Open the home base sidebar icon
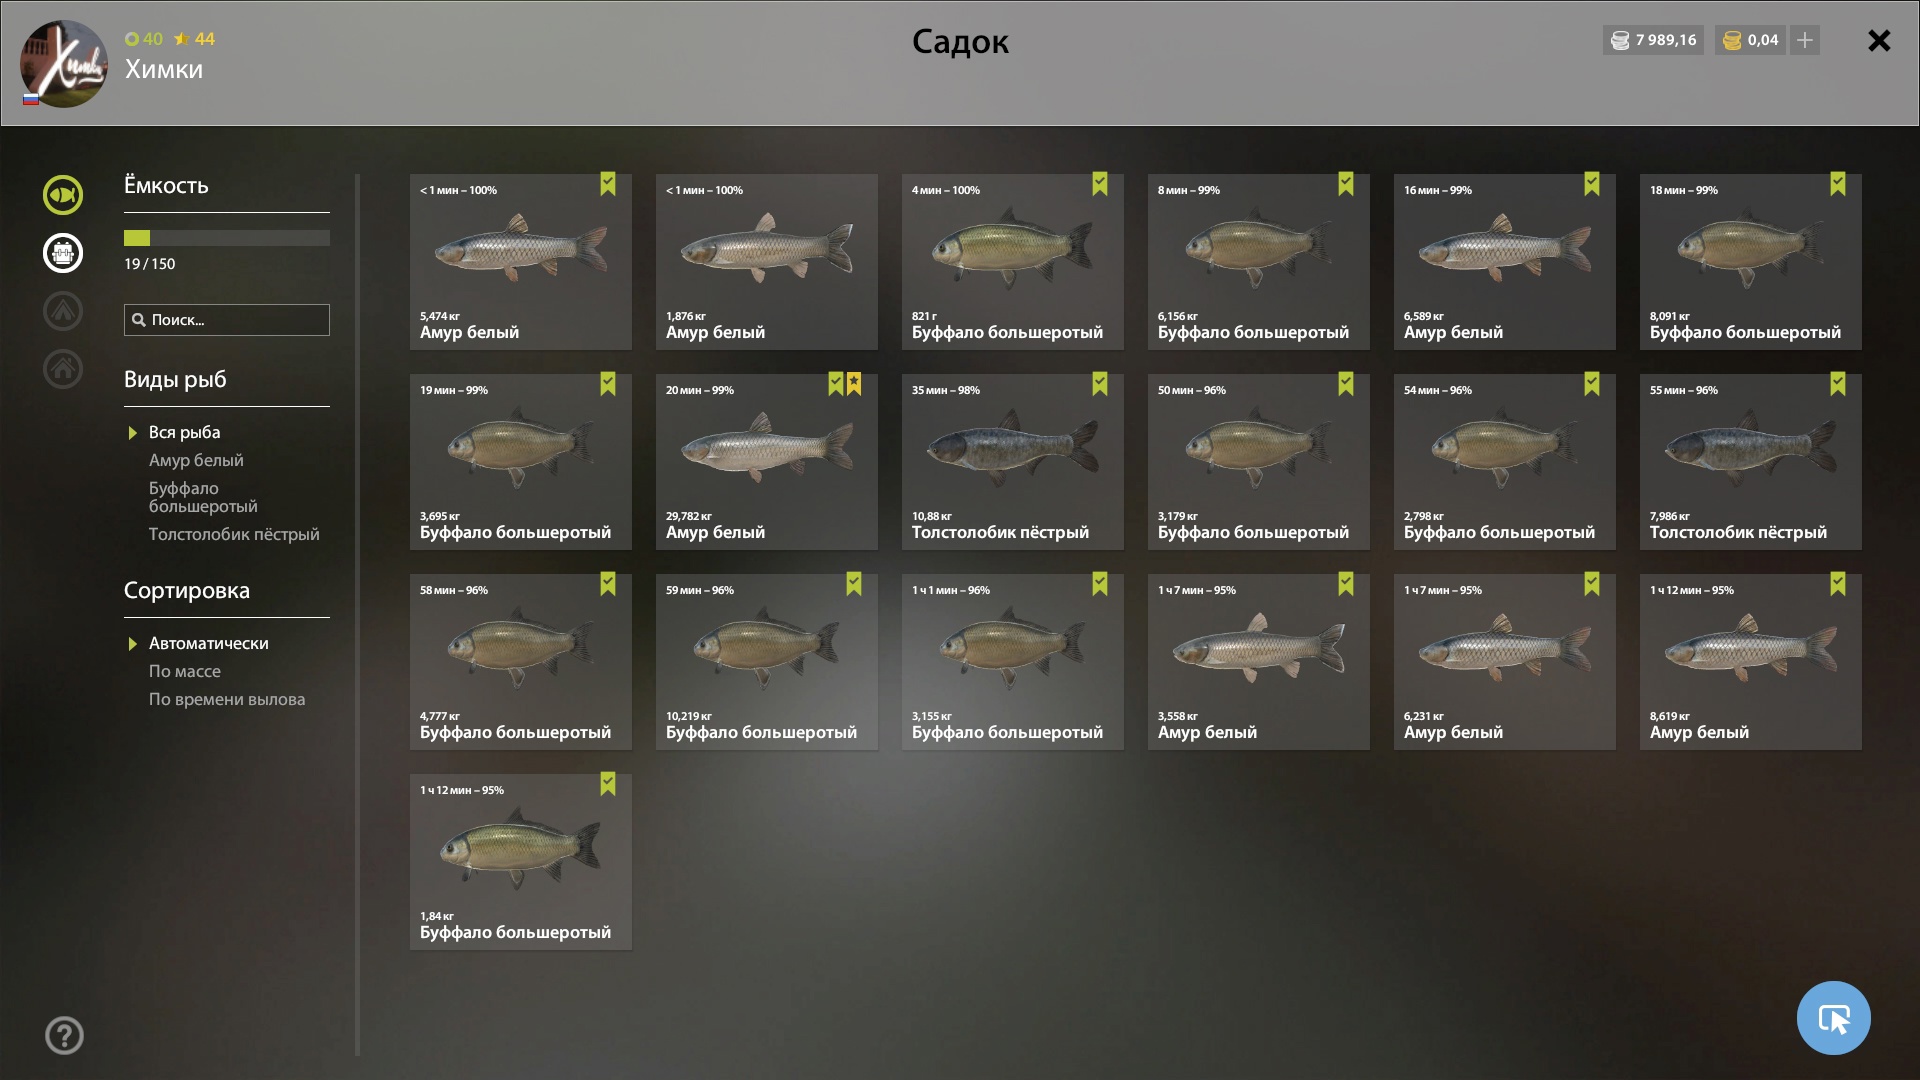 pyautogui.click(x=62, y=369)
